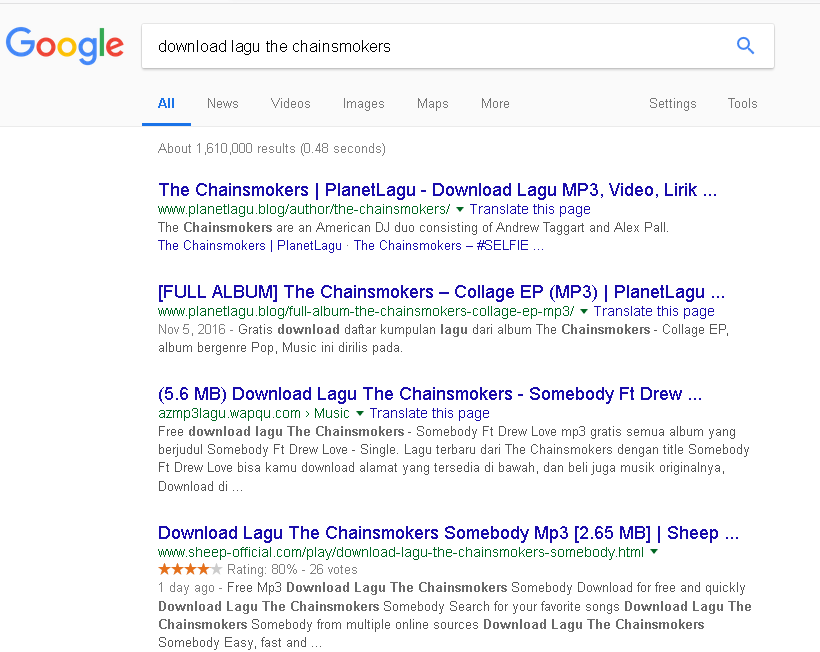This screenshot has height=652, width=820.
Task: Open The Chainsmokers – #SELFIE sitelink
Action: [x=449, y=245]
